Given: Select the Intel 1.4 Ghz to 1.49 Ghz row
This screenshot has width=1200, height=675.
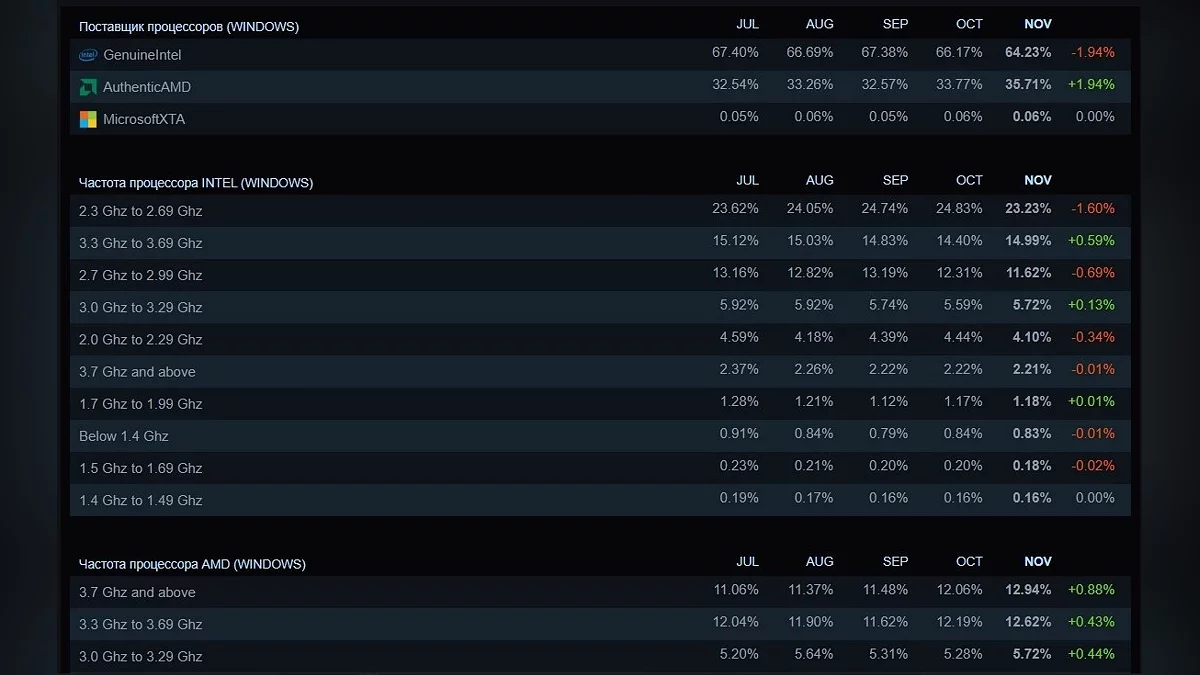Looking at the screenshot, I should pos(141,500).
